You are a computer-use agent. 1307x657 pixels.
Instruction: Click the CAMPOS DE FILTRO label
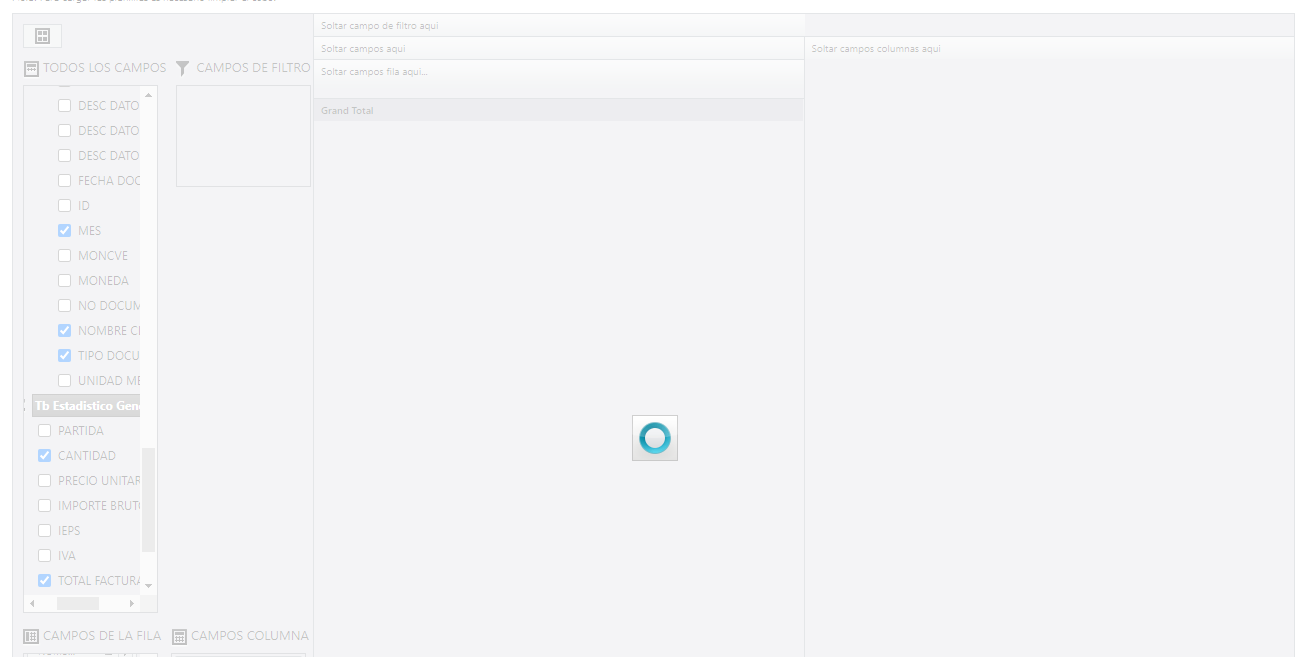[253, 68]
